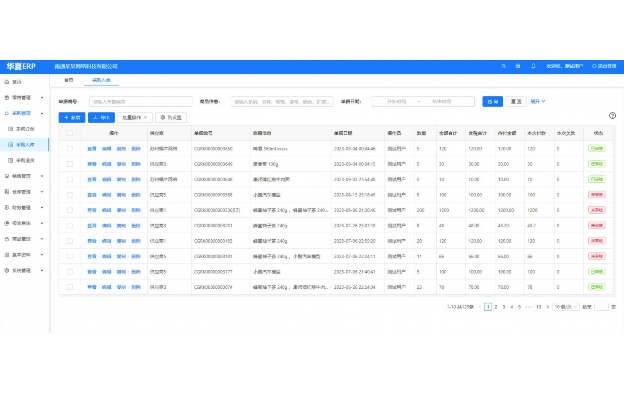Expand the 财务管理 menu arrow

(x=42, y=207)
